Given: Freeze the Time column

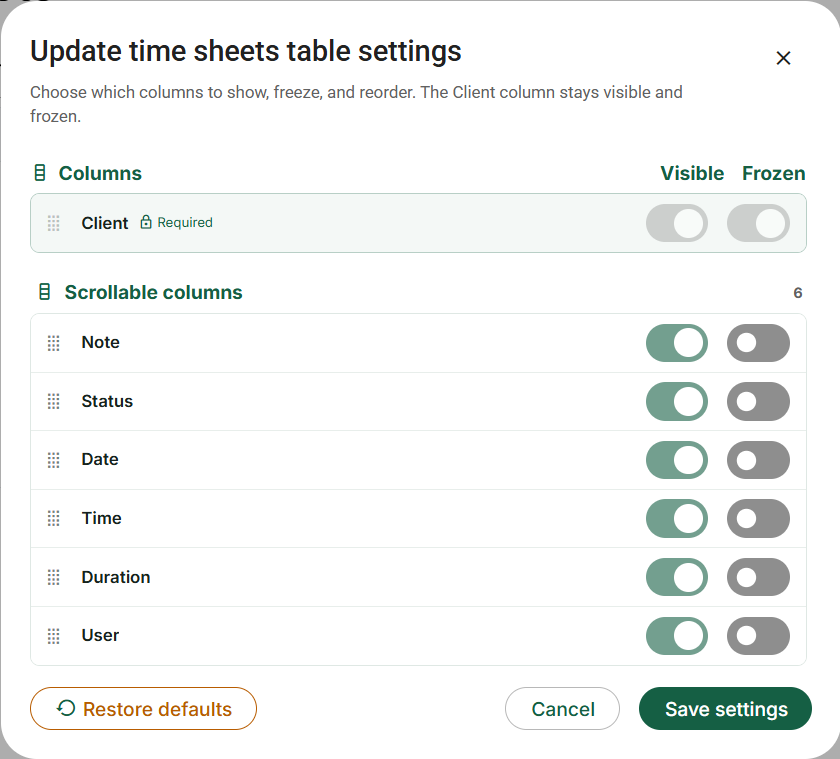Looking at the screenshot, I should click(758, 518).
